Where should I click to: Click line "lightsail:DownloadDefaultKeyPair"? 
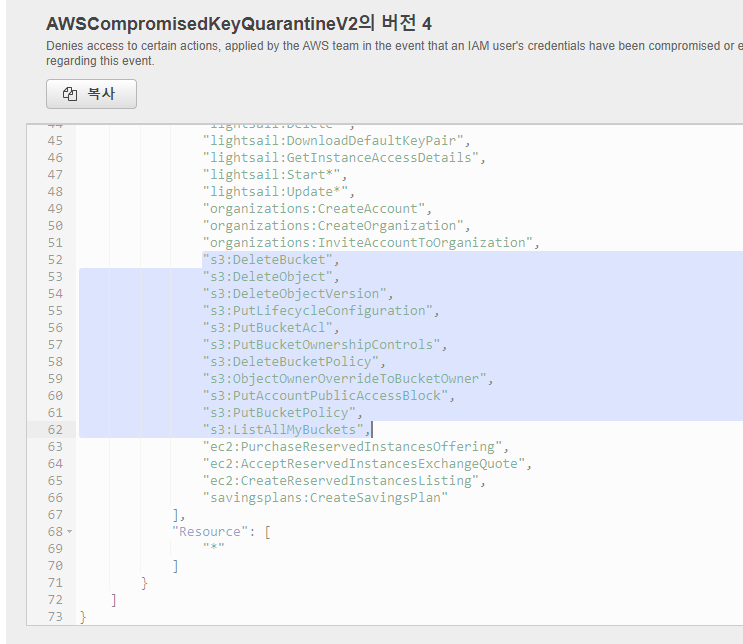click(x=336, y=141)
